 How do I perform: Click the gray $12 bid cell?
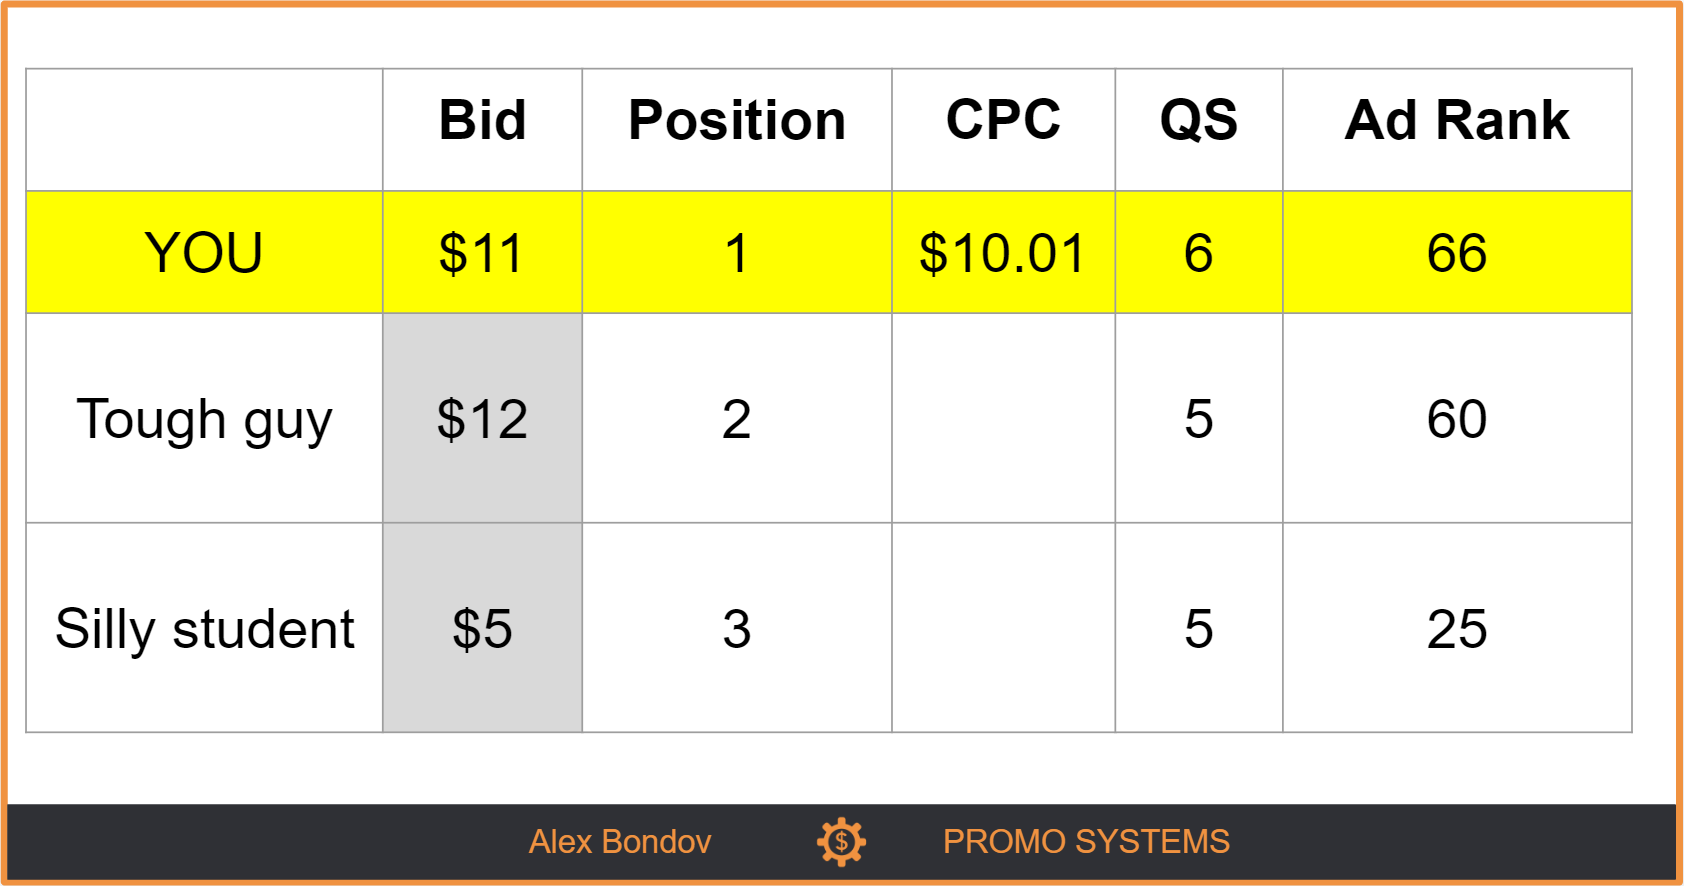coord(482,418)
